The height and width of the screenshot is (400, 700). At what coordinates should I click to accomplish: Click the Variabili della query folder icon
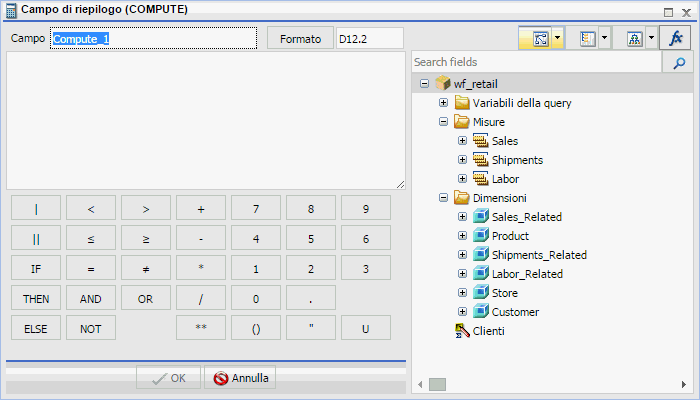462,103
